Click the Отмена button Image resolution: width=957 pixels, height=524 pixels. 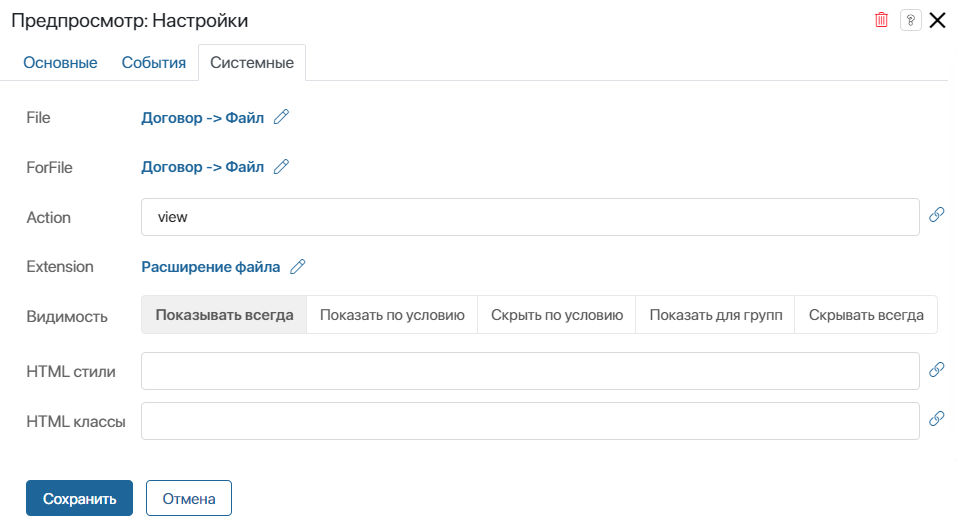click(x=189, y=498)
